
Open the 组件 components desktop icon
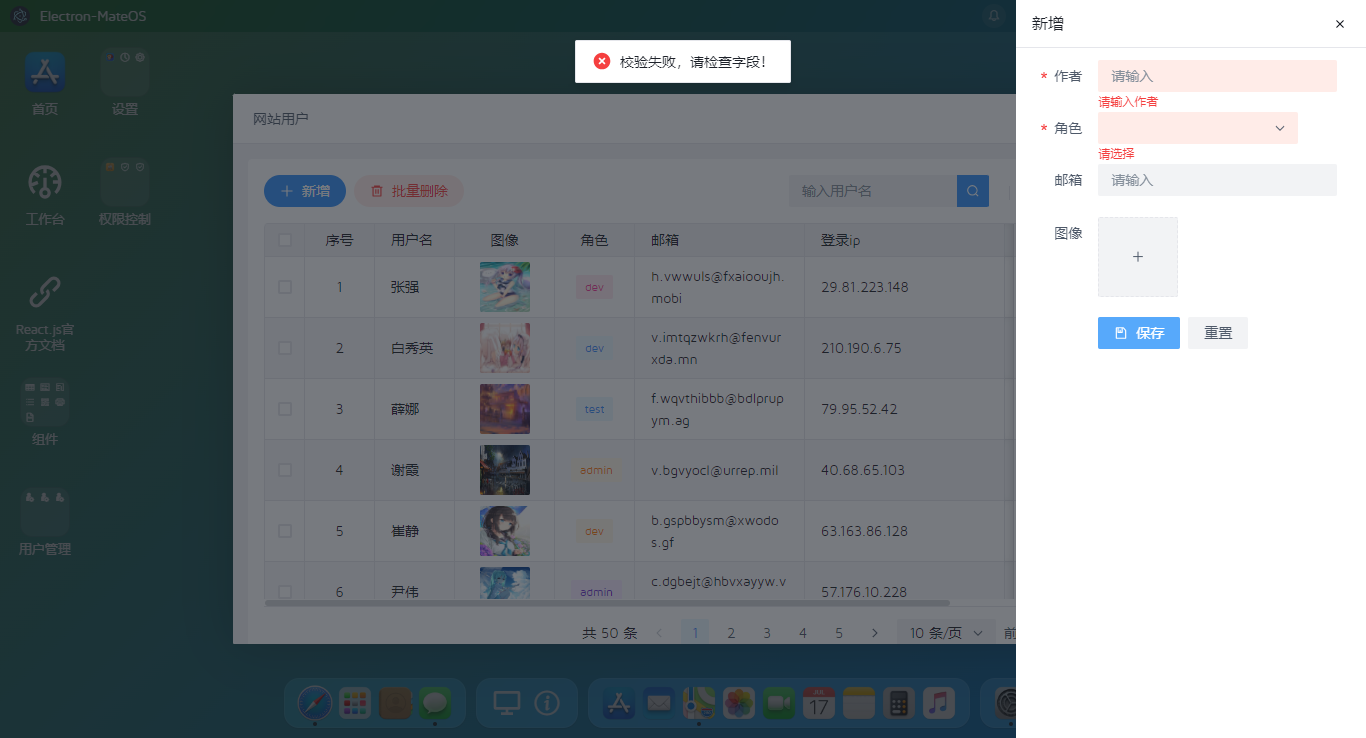pos(44,402)
